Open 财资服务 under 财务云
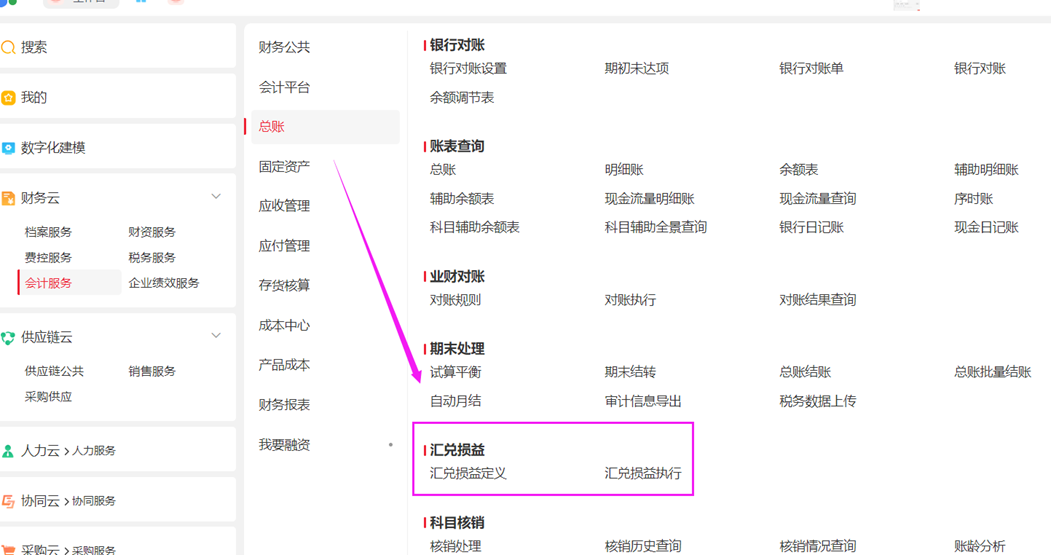Viewport: 1051px width, 555px height. tap(152, 232)
